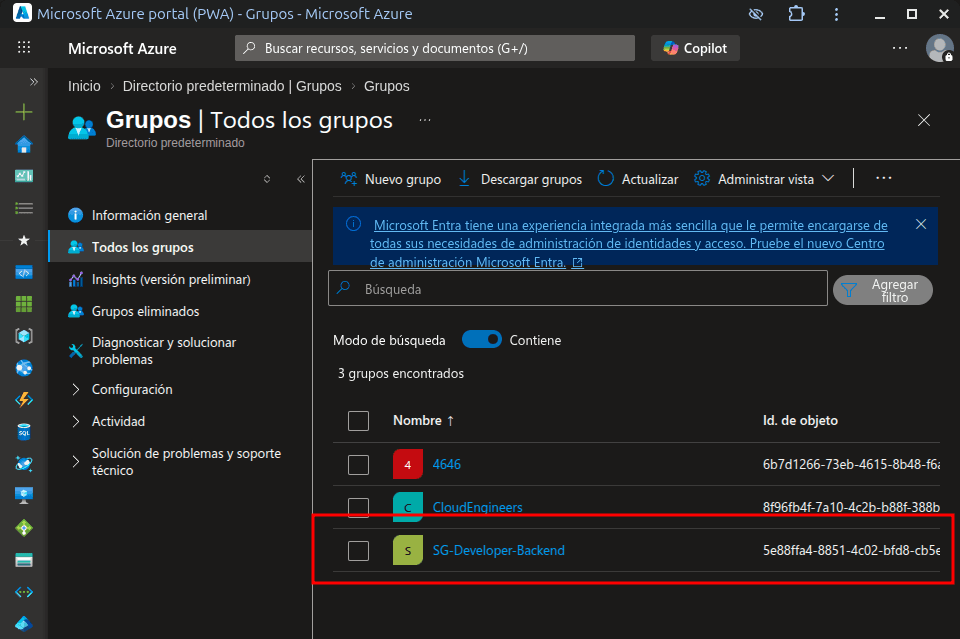Open Información general menu item
Screen dimensions: 960x639
coord(149,215)
